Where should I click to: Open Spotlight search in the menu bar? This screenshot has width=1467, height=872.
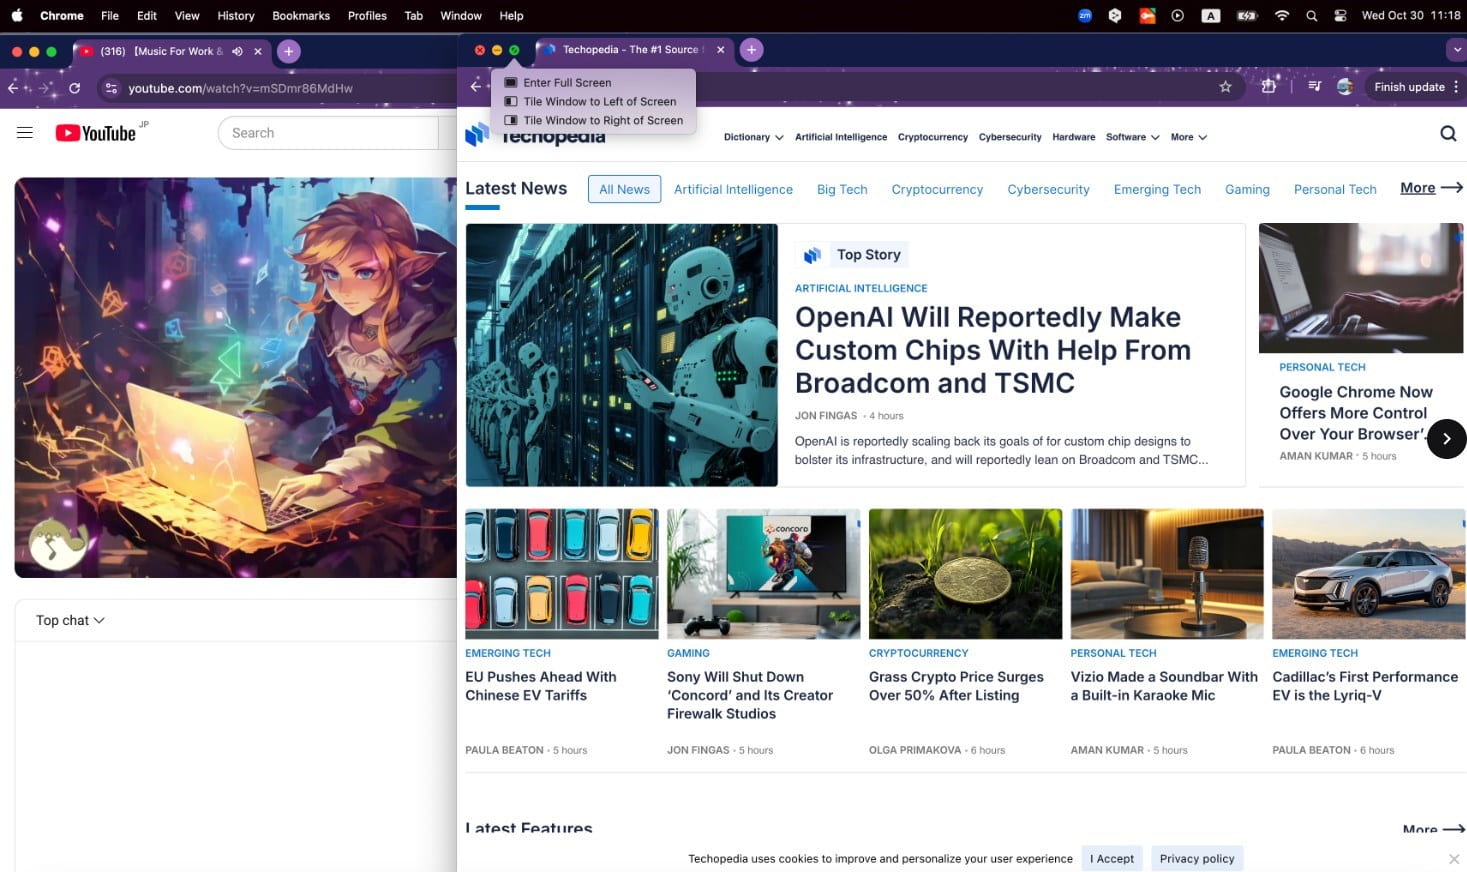1311,15
